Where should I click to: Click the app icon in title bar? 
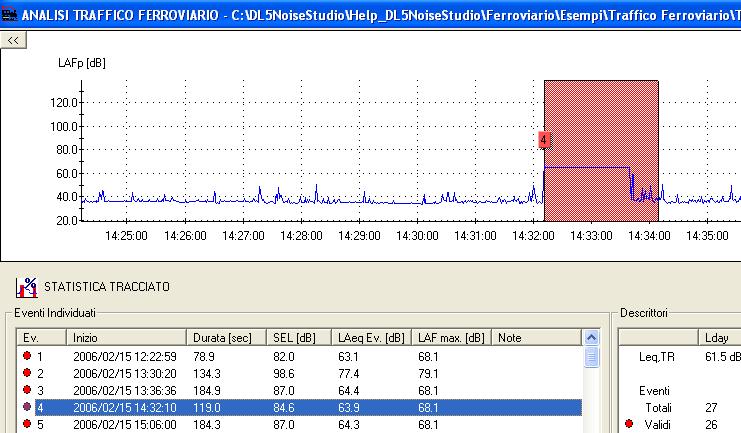[x=9, y=14]
